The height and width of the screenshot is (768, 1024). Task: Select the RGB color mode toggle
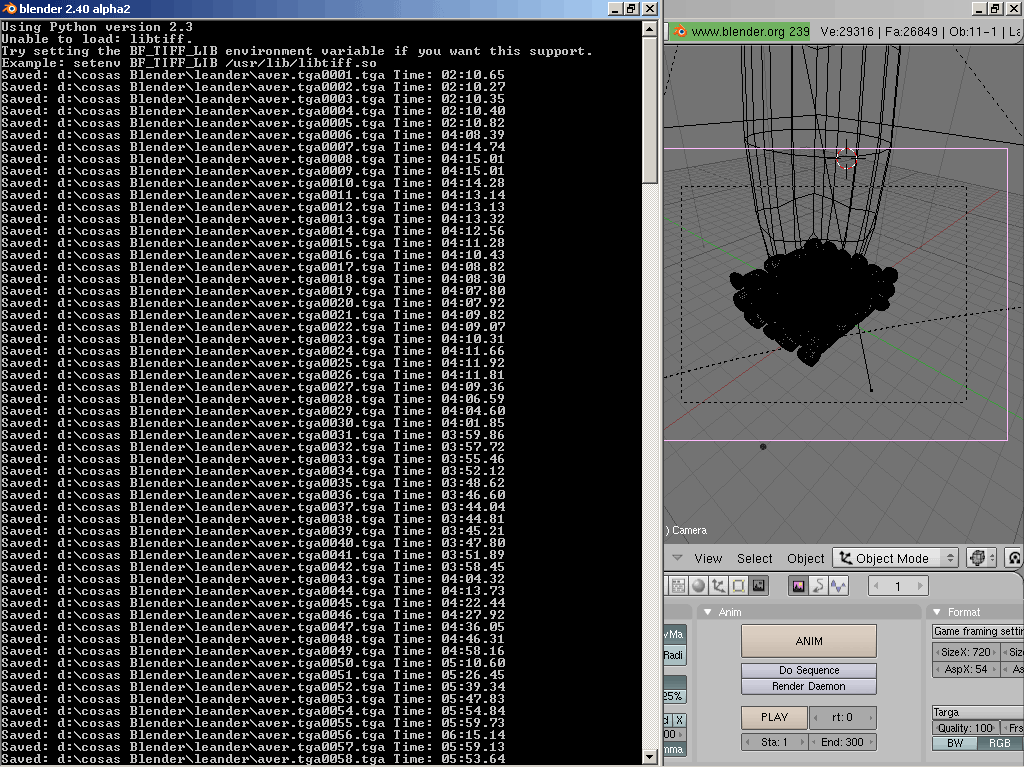click(1000, 743)
